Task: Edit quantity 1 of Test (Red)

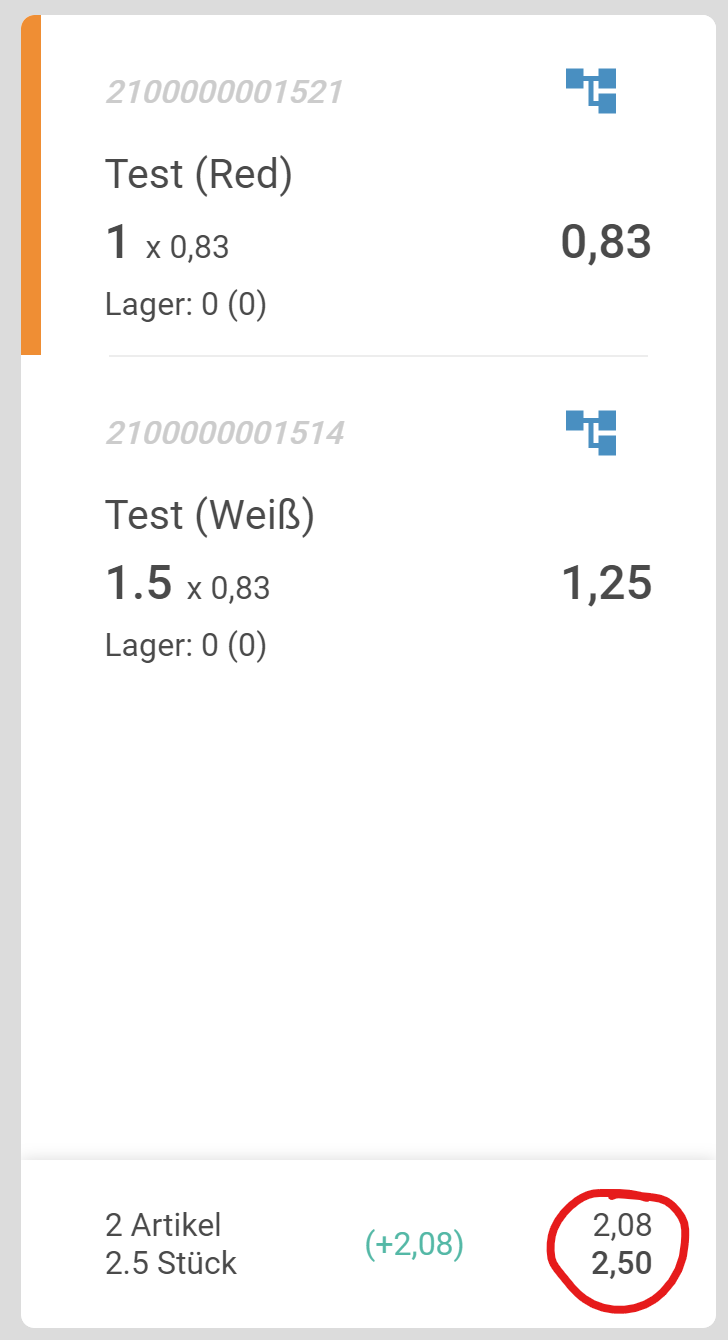Action: (117, 243)
